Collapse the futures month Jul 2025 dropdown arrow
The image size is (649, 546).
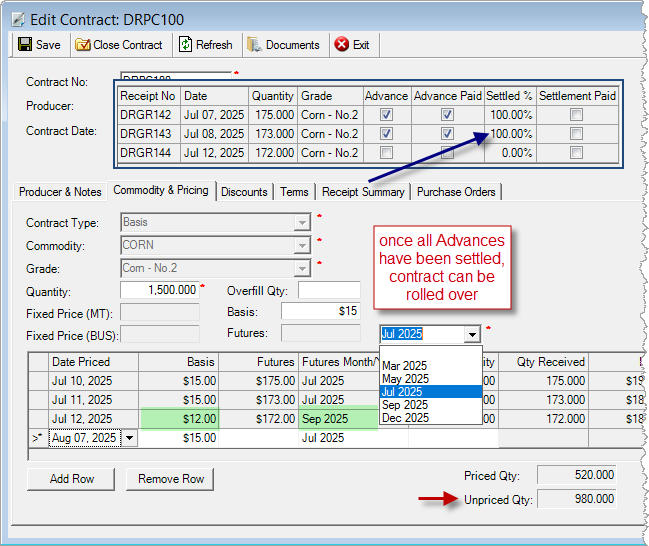point(472,334)
